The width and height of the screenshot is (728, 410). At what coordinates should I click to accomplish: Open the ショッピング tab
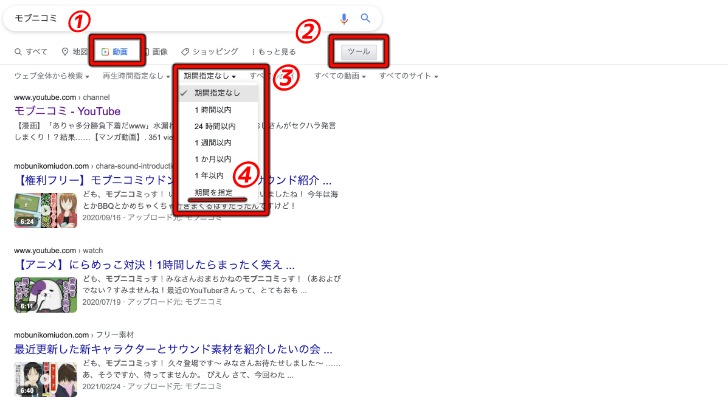[x=209, y=52]
